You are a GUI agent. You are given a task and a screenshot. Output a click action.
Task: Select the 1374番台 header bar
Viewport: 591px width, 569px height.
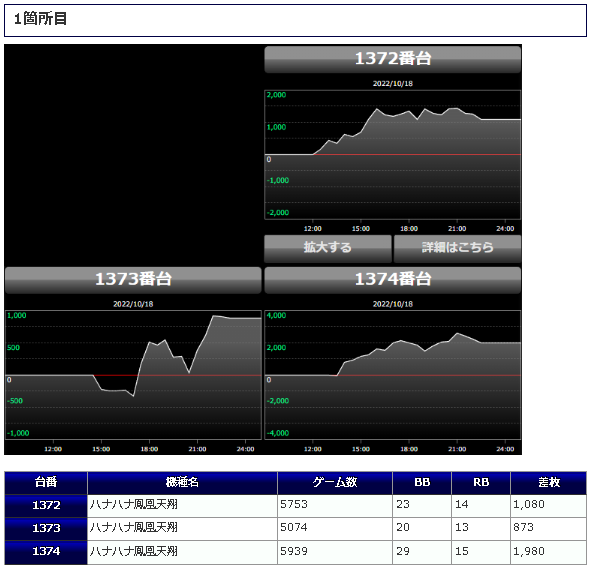coord(392,280)
